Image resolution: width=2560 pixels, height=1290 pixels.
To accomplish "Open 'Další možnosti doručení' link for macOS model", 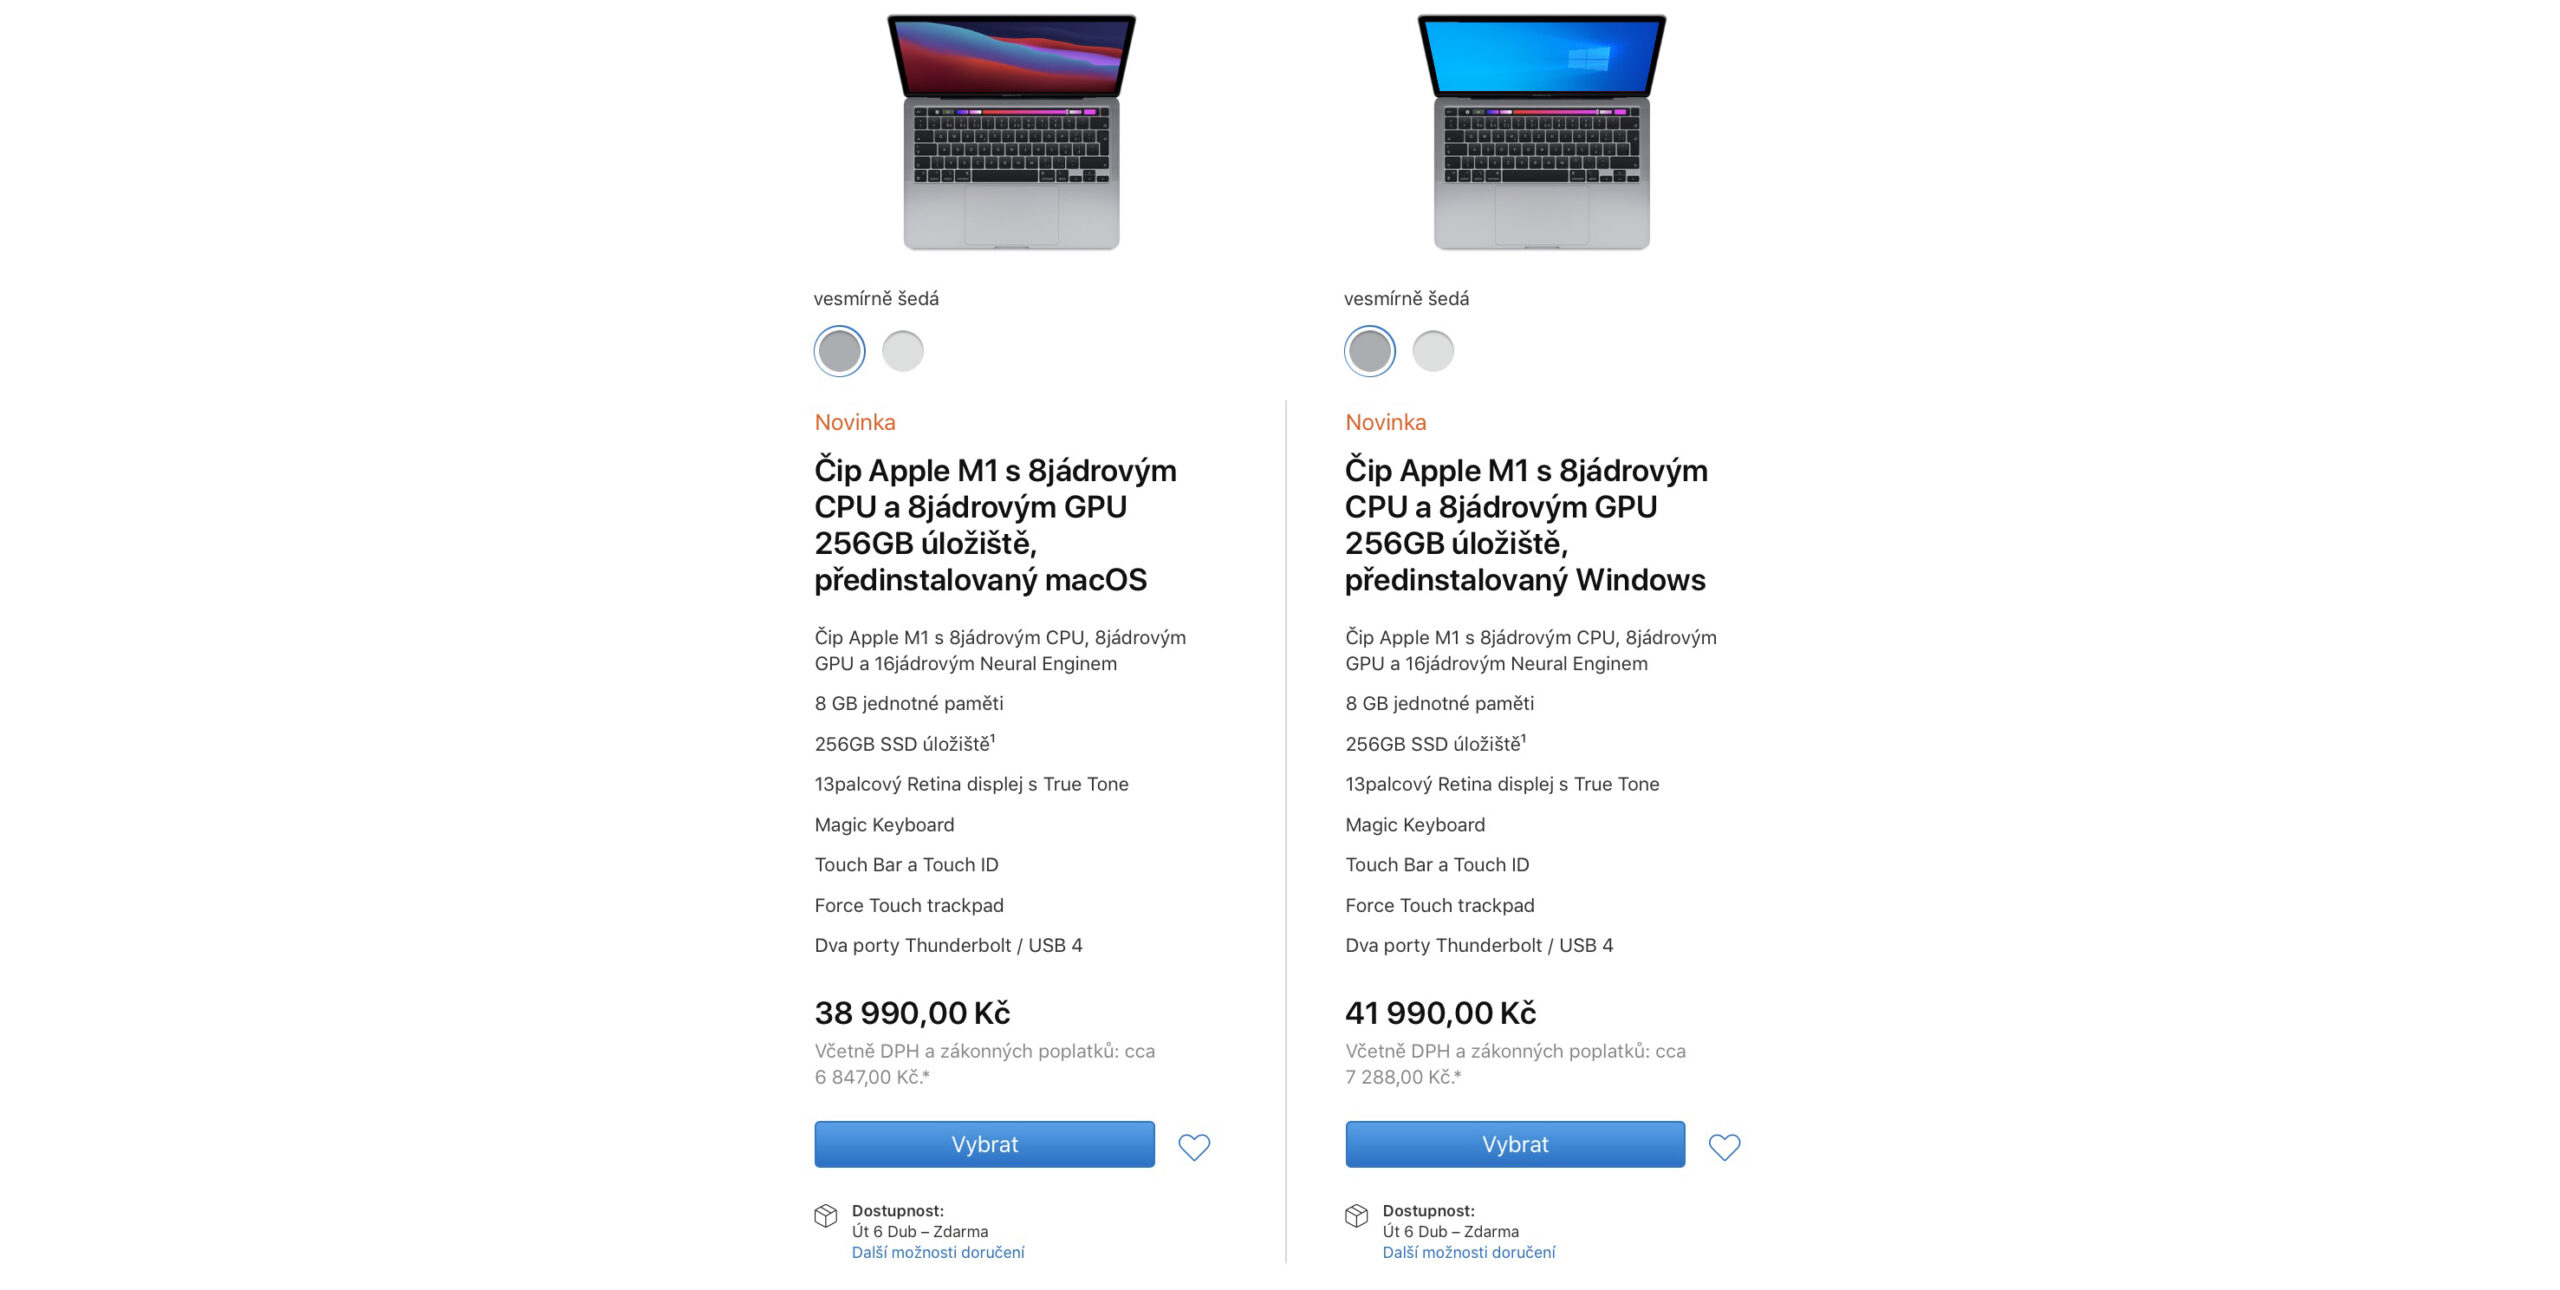I will [937, 1252].
